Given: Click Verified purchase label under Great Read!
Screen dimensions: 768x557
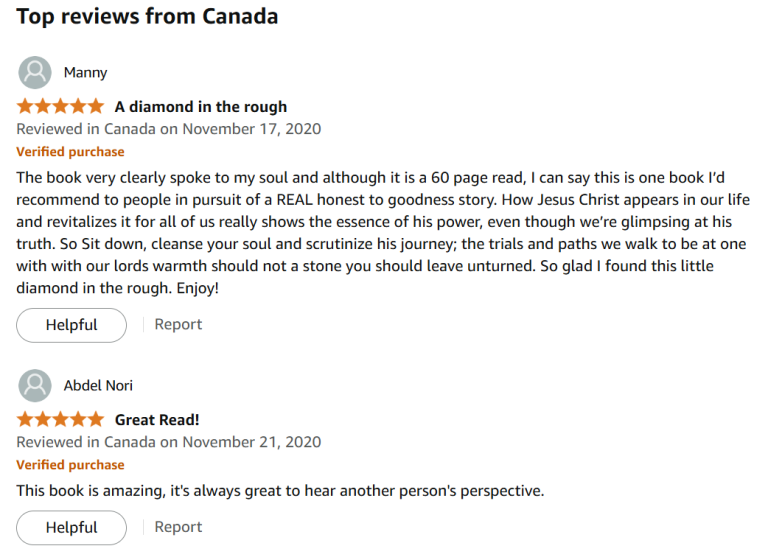Looking at the screenshot, I should tap(70, 465).
